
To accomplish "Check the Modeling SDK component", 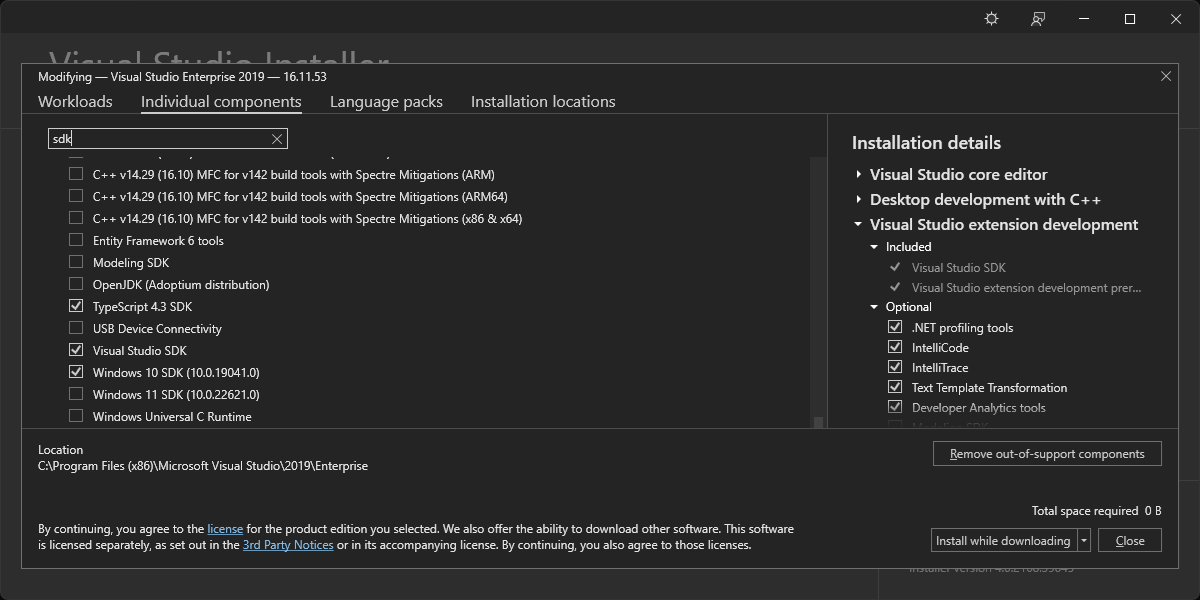I will pos(76,263).
